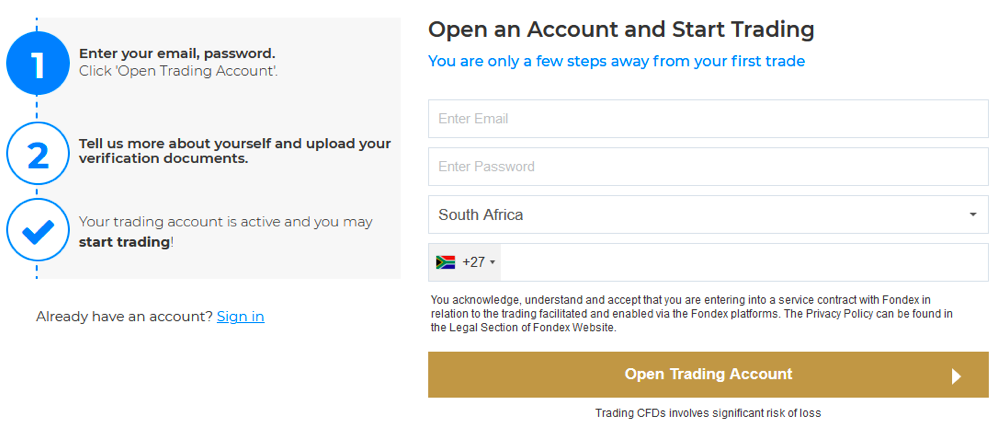The width and height of the screenshot is (994, 422).
Task: Click the Enter Email field
Action: (x=708, y=118)
